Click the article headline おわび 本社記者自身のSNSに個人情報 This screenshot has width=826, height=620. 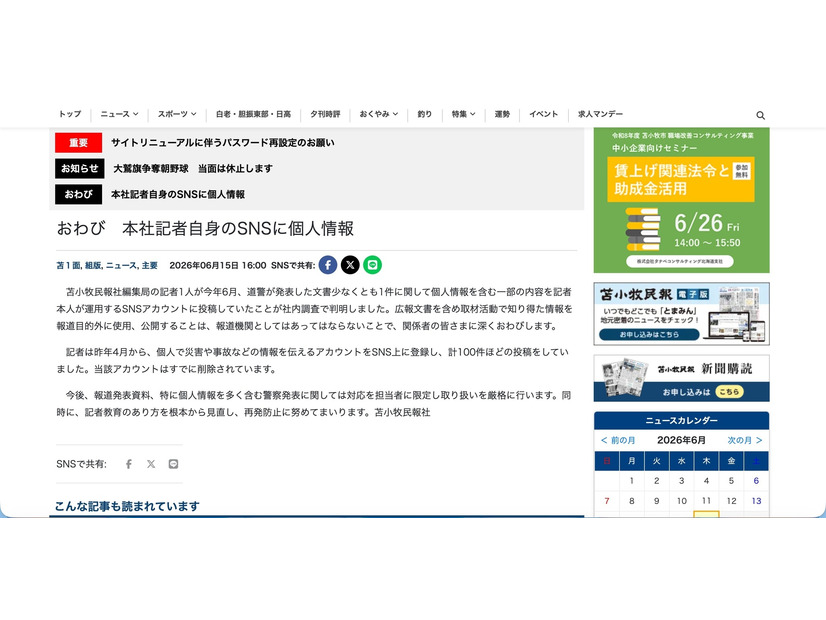pos(205,229)
